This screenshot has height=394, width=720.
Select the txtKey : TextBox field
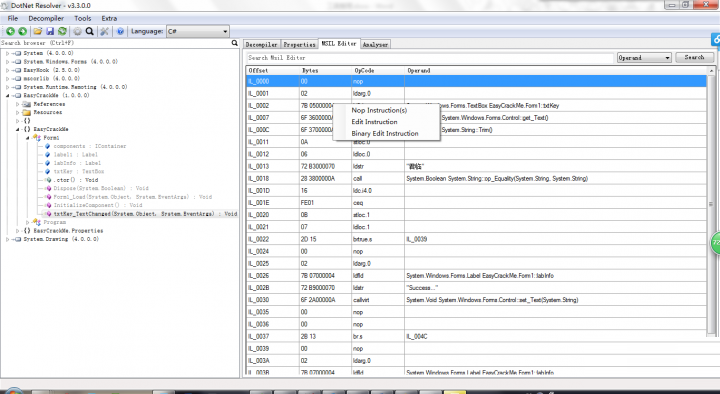[x=79, y=171]
